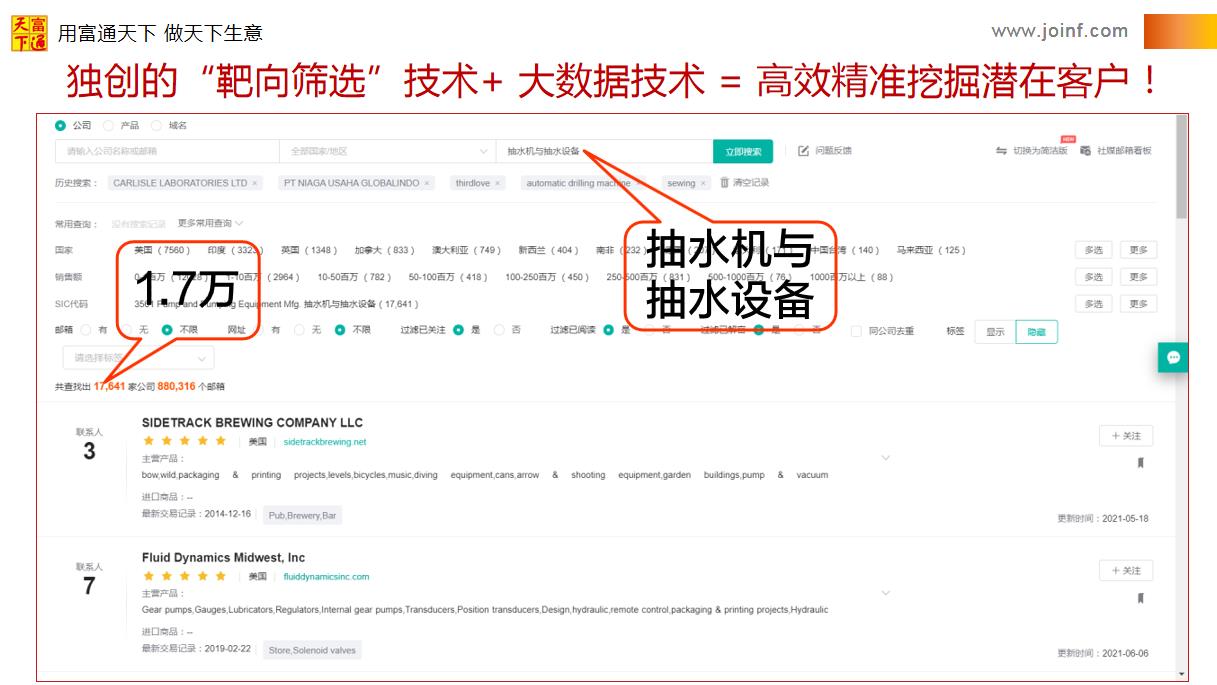This screenshot has height=685, width=1217.
Task: Filter sales by 50-100百万 (418)
Action: coord(448,277)
